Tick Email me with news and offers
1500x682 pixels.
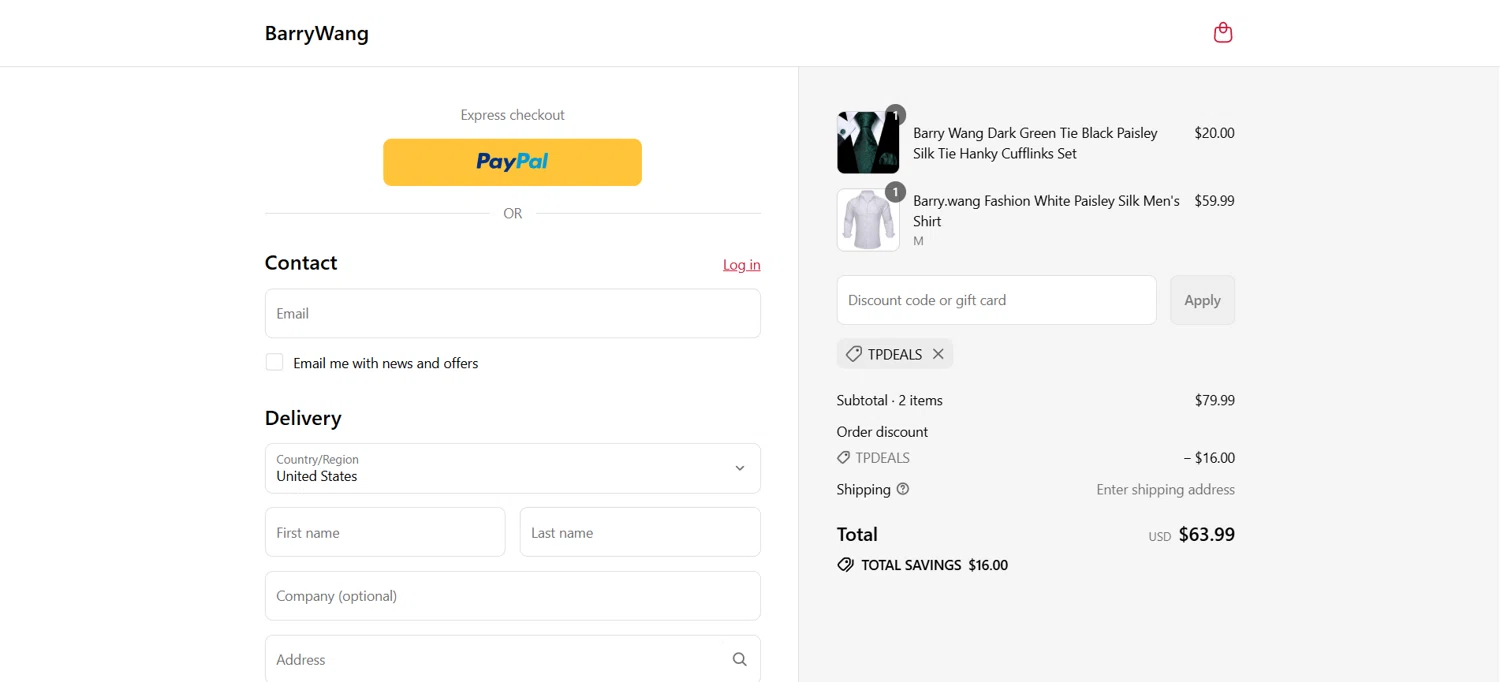click(274, 362)
